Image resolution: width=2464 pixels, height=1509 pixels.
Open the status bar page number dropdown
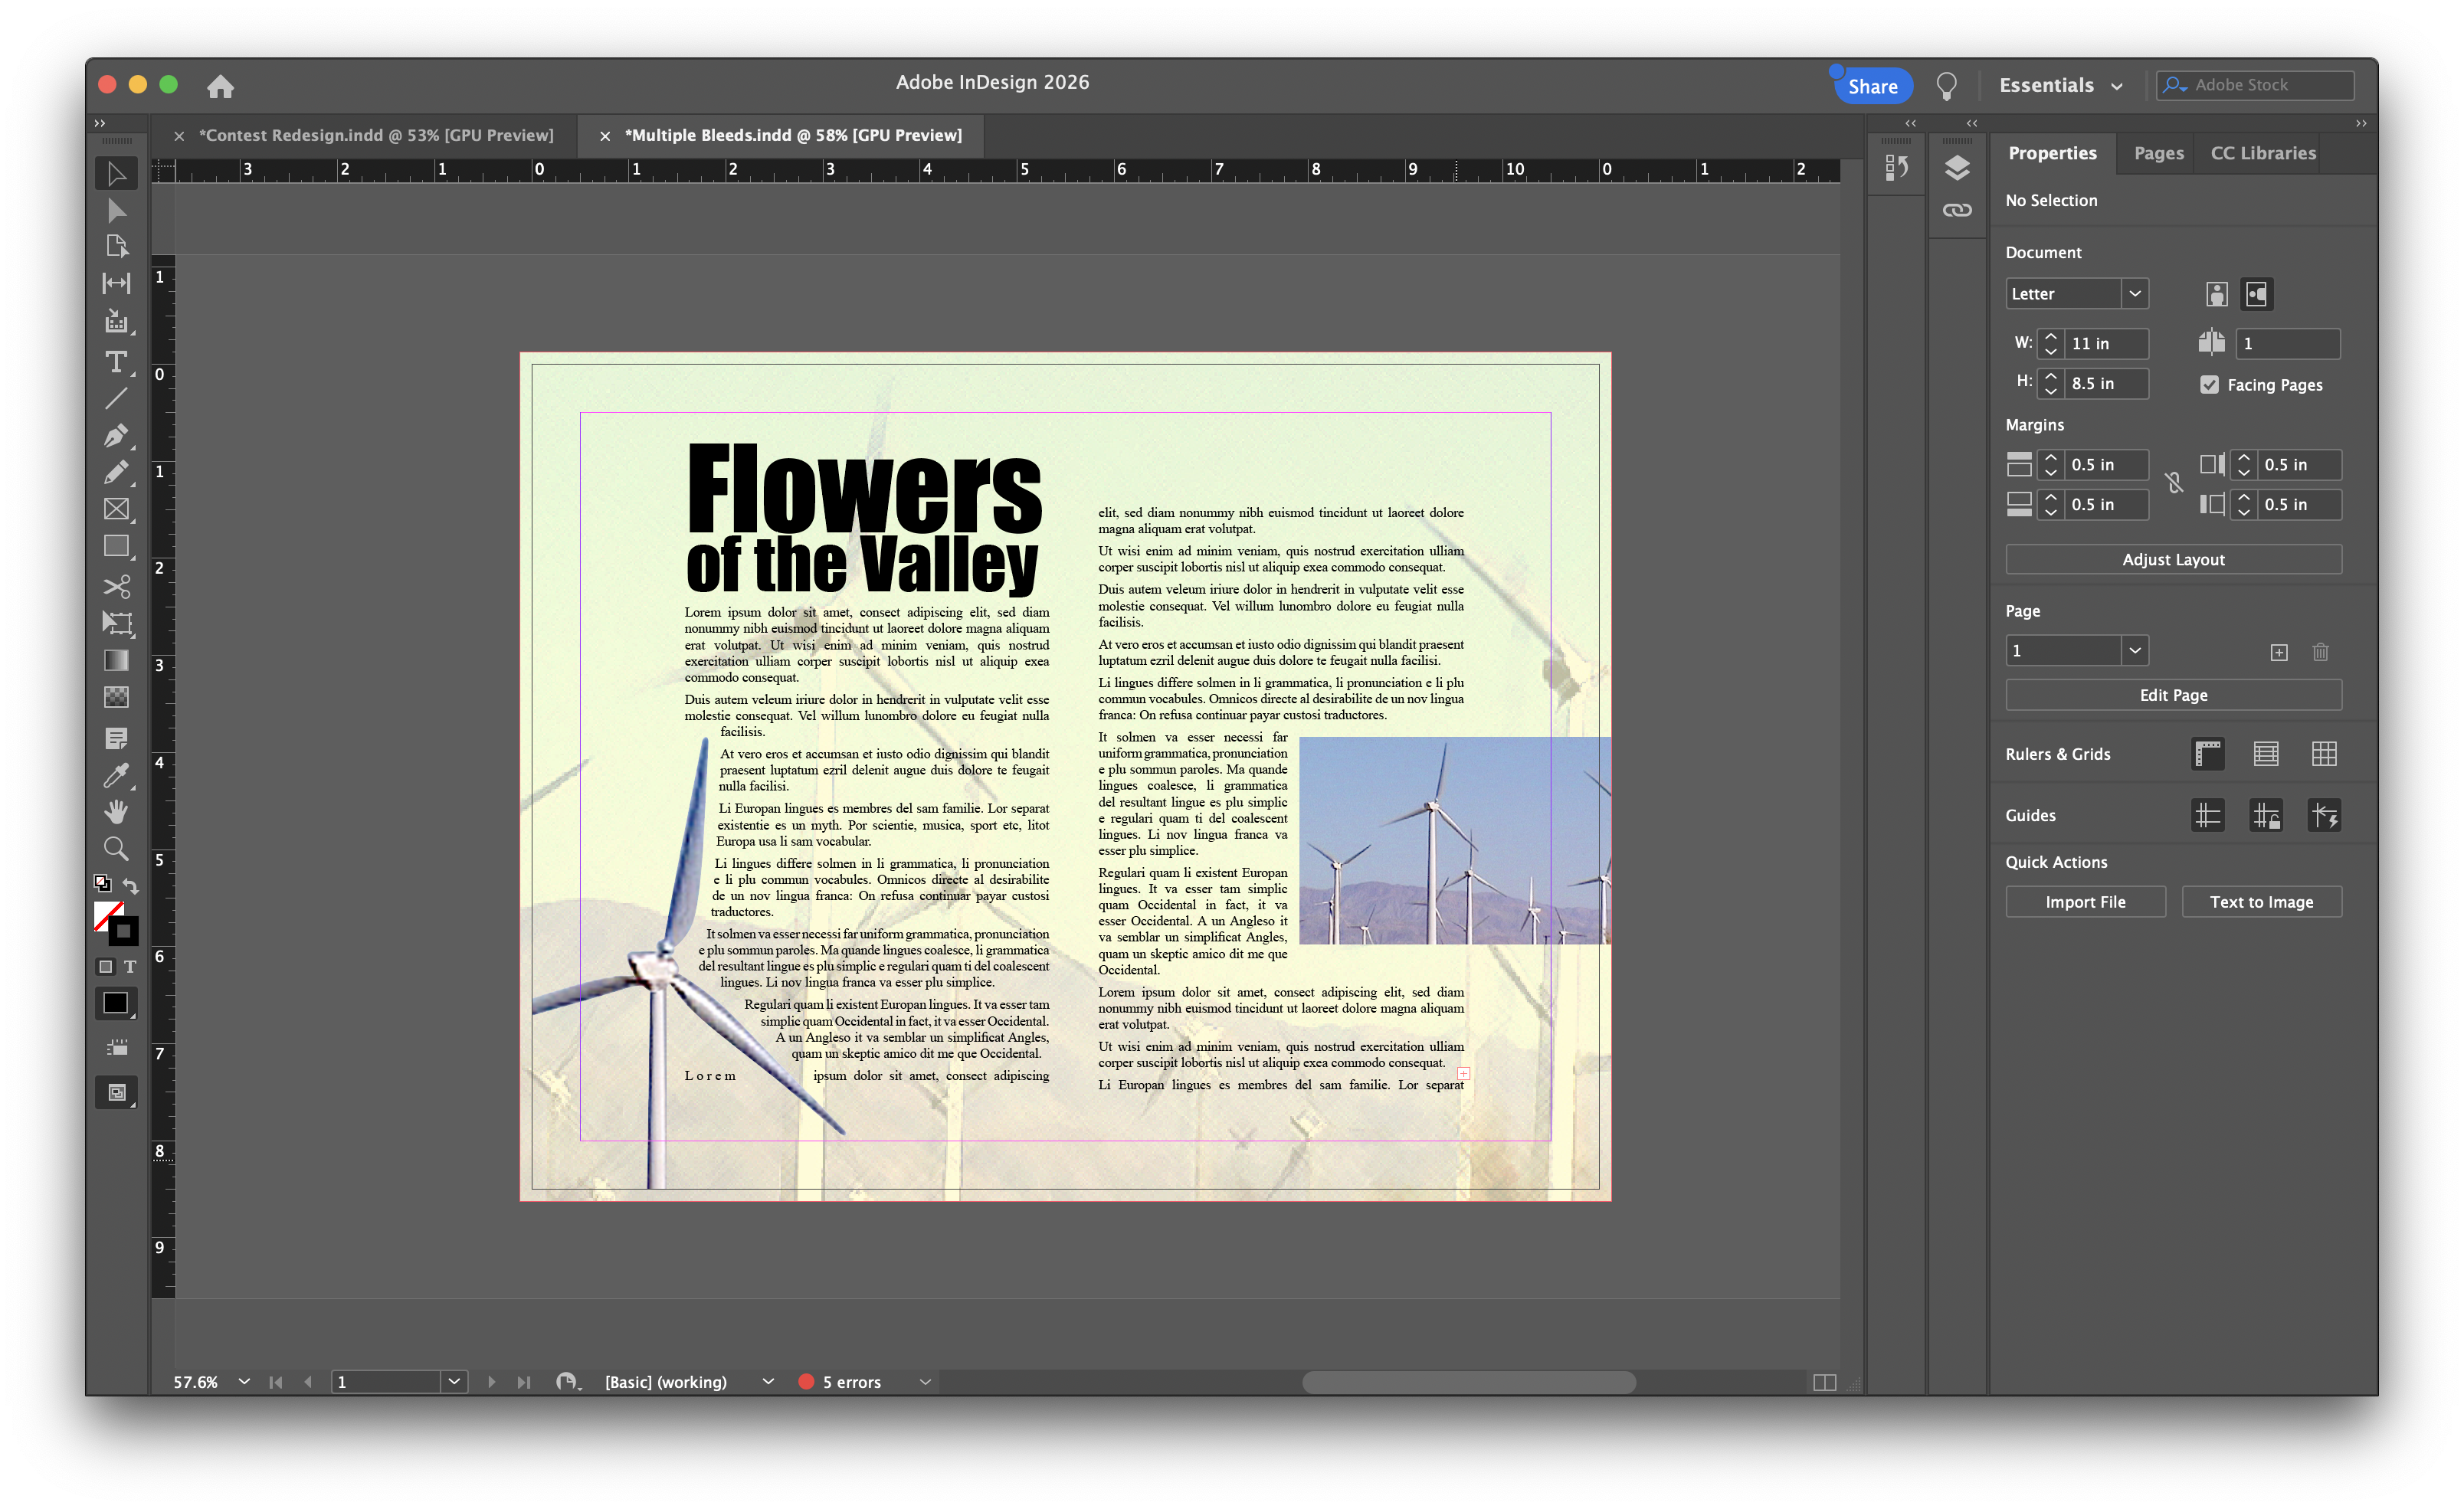coord(454,1382)
